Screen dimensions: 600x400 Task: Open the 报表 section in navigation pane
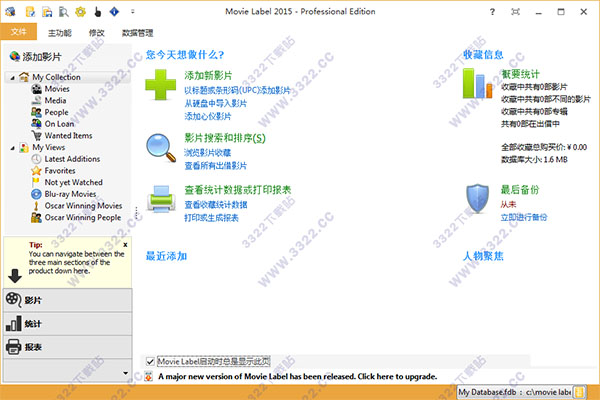68,347
